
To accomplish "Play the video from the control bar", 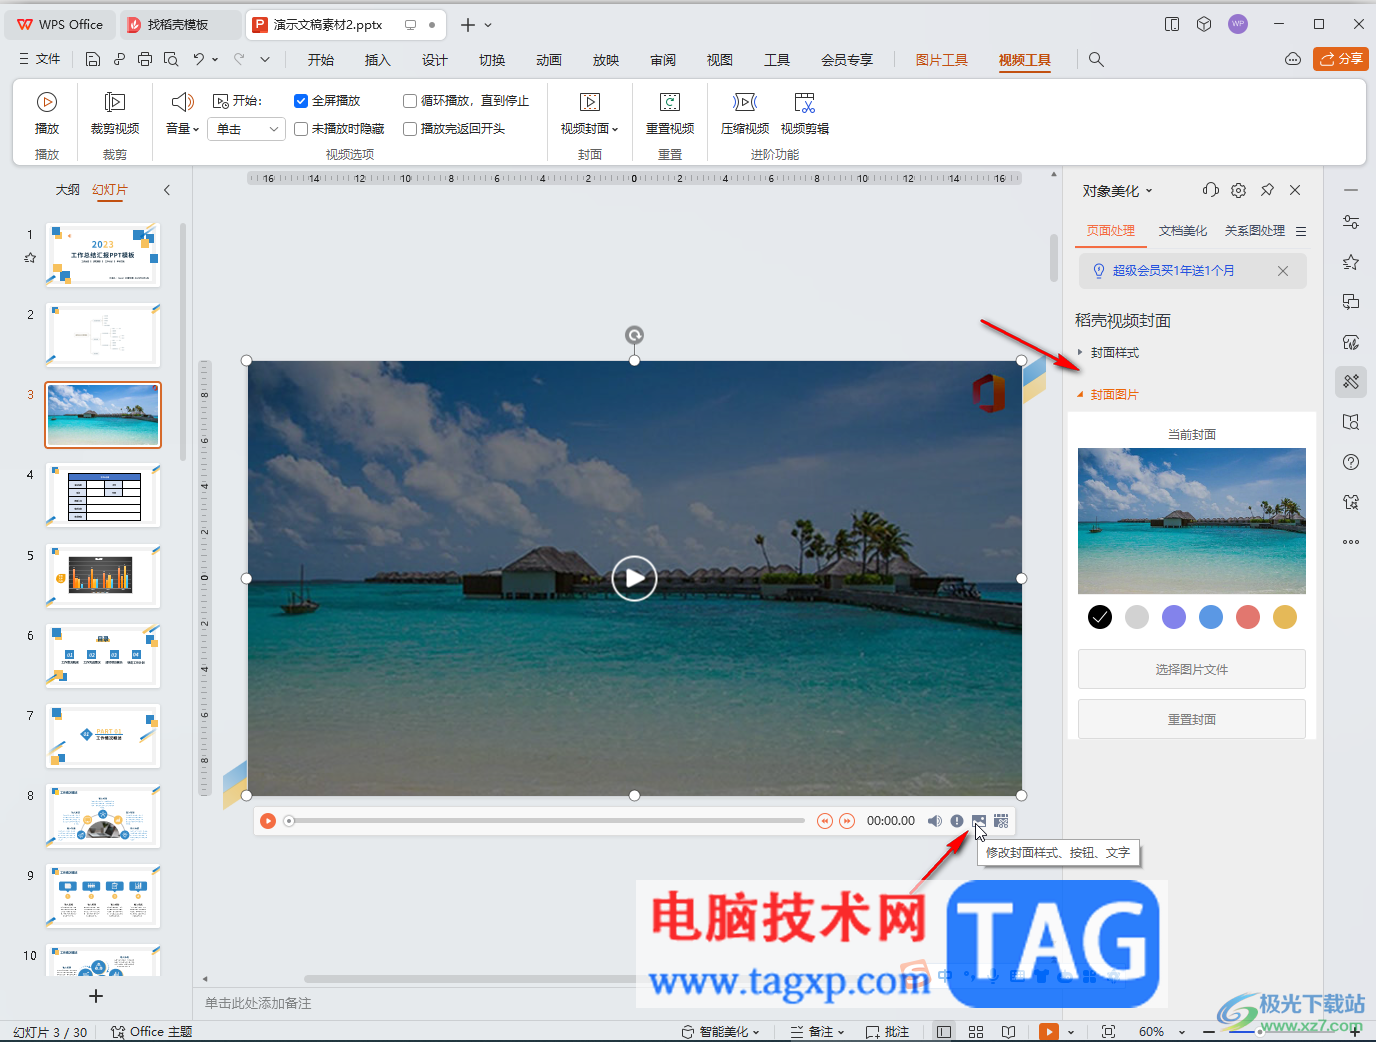I will (268, 821).
